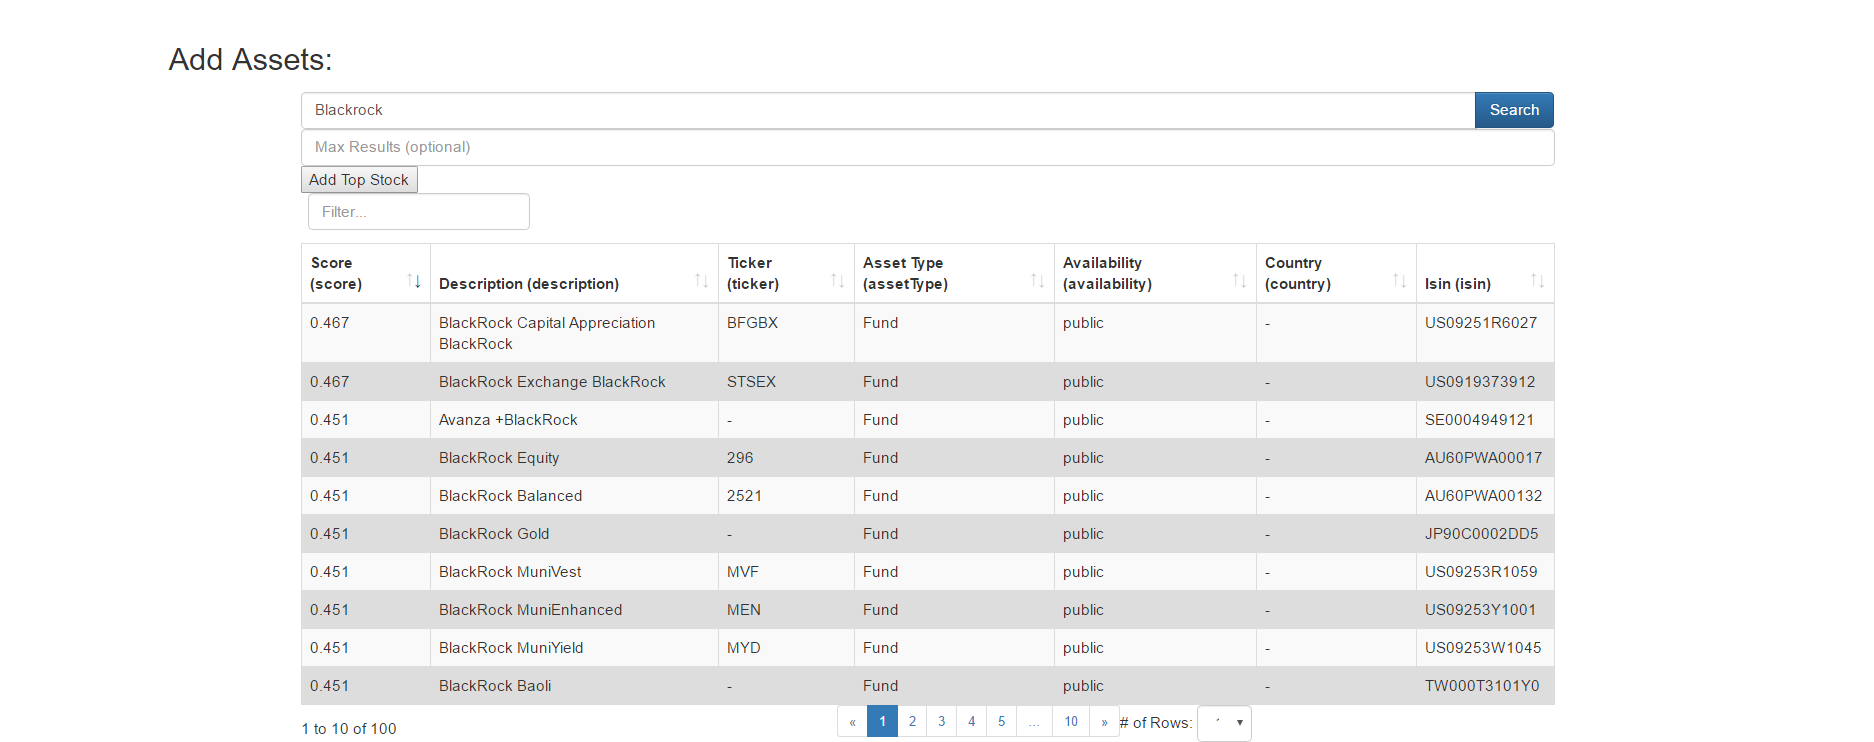Select BlackRock Equity description cell

tap(574, 458)
